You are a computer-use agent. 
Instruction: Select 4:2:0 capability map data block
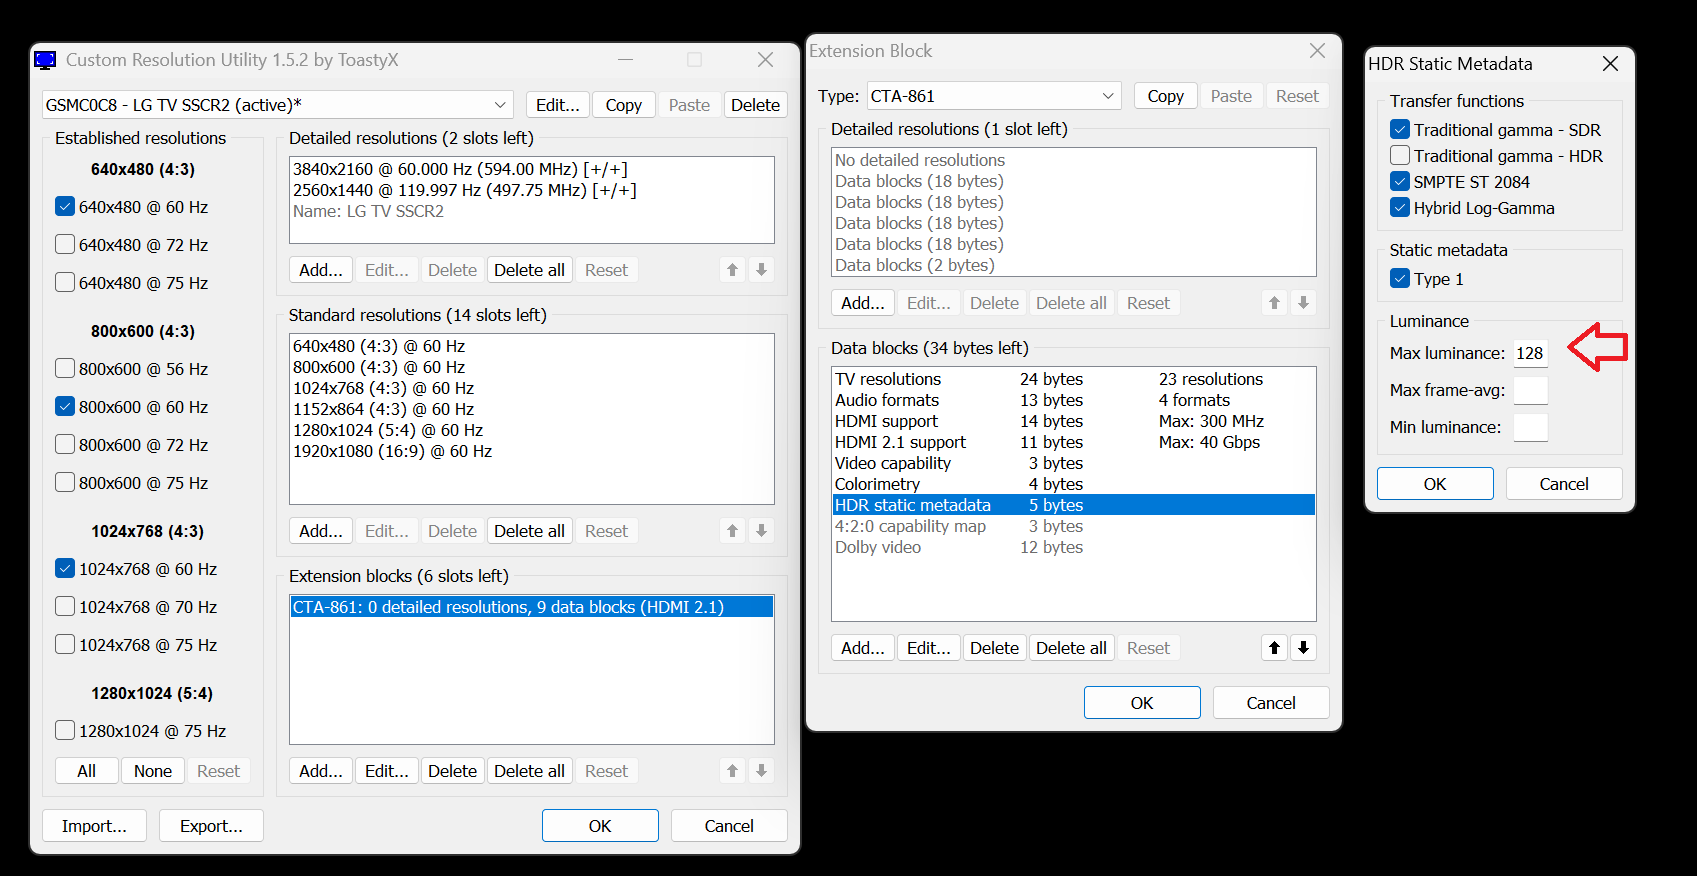pos(1074,526)
